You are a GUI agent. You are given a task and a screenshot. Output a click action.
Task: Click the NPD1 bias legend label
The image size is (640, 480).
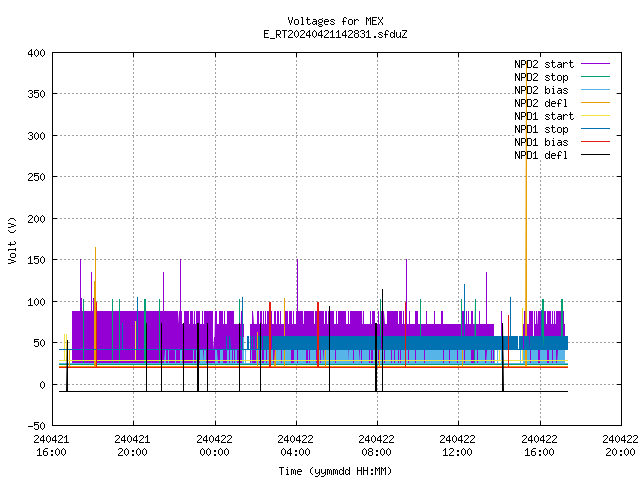[x=541, y=142]
